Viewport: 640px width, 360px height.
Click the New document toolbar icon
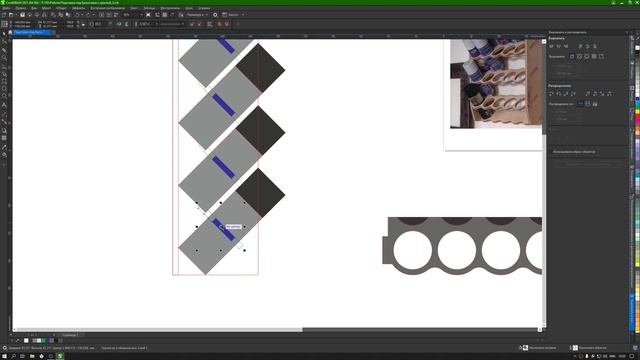pyautogui.click(x=4, y=15)
